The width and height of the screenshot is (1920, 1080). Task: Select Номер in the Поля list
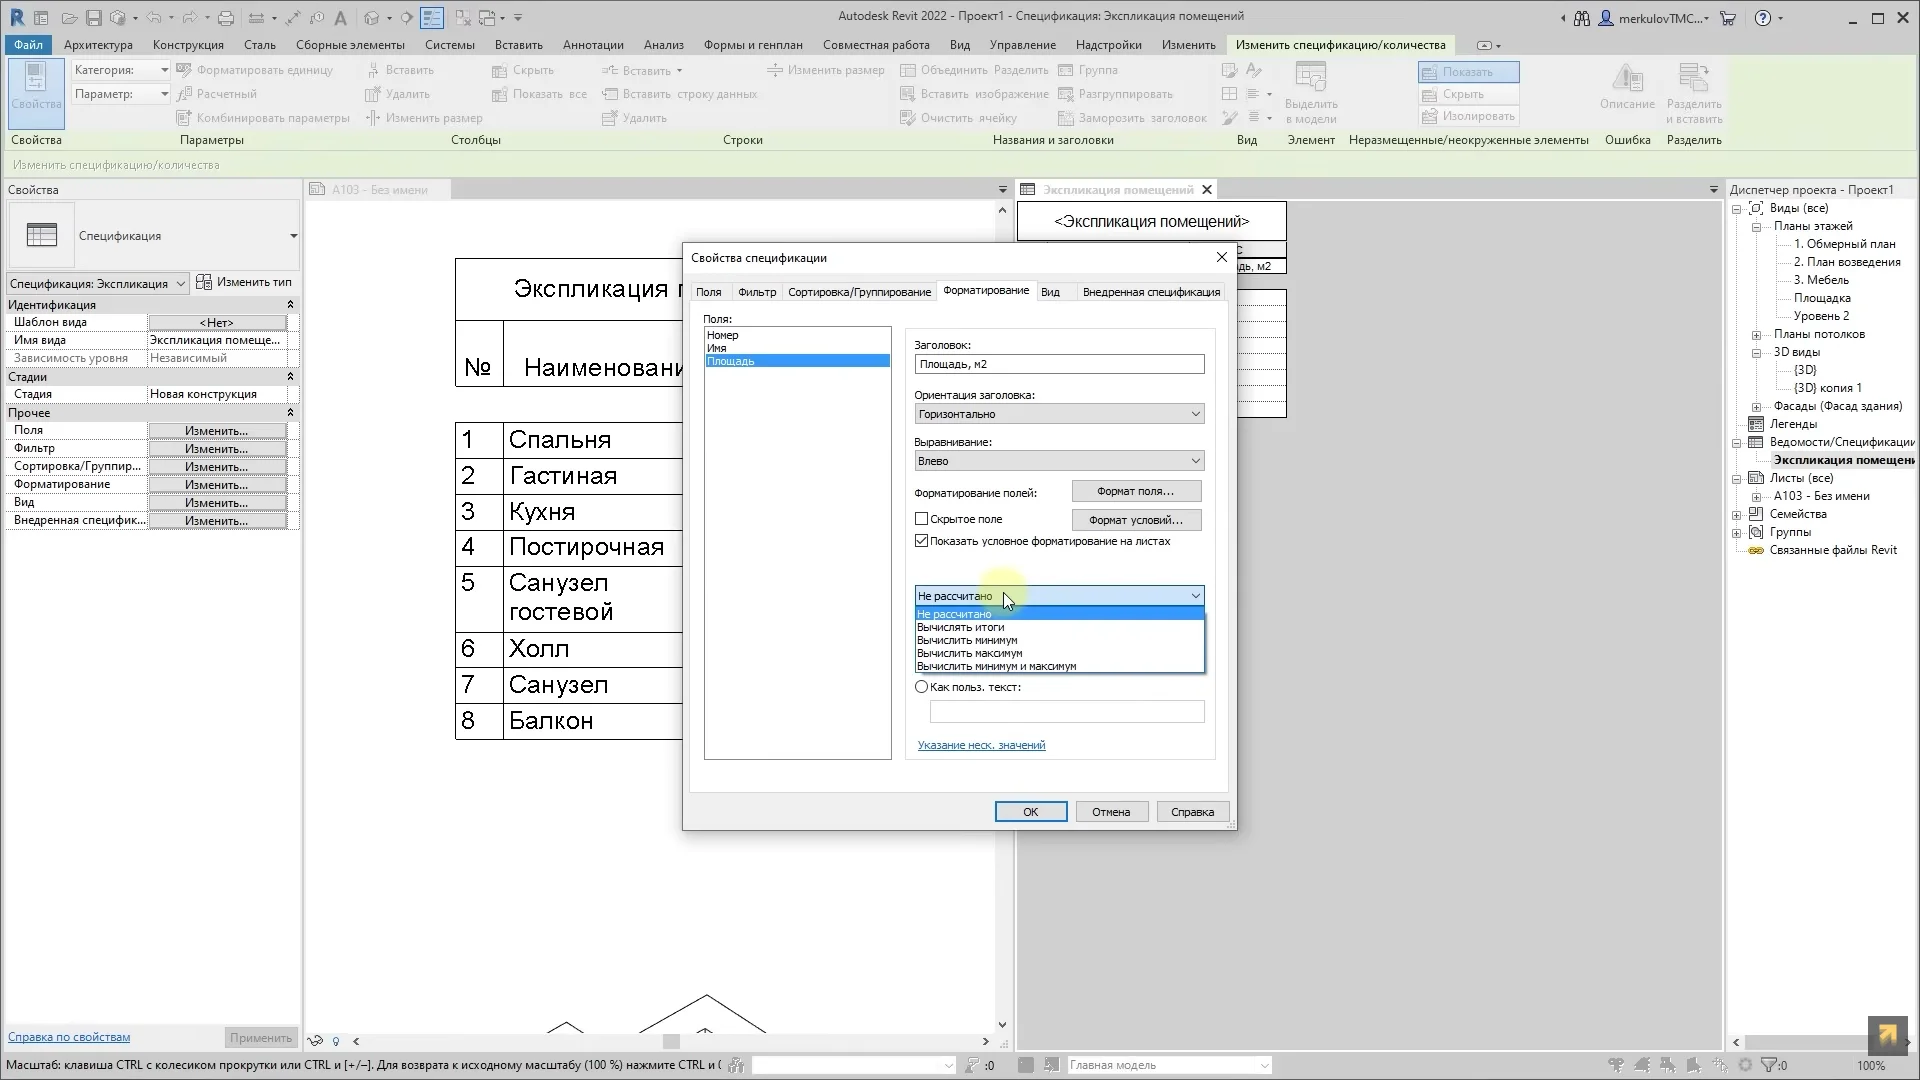point(797,335)
